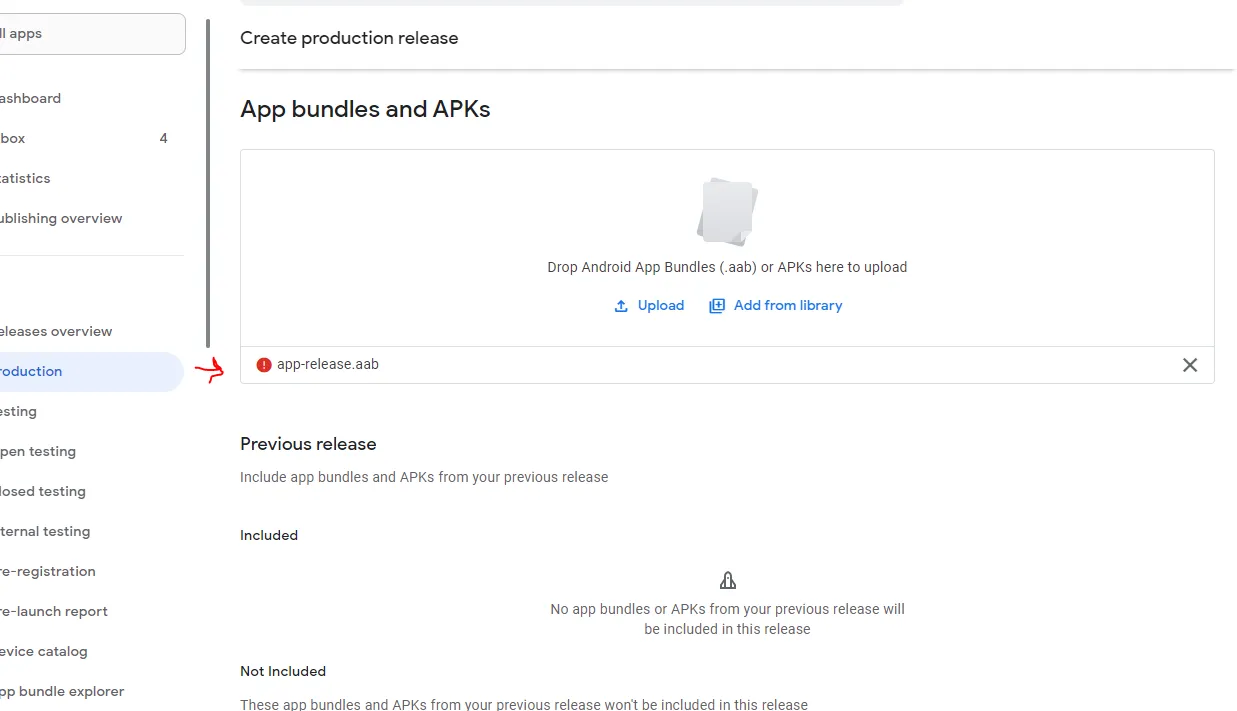View the Device catalog
Viewport: 1237px width, 711px height.
45,651
